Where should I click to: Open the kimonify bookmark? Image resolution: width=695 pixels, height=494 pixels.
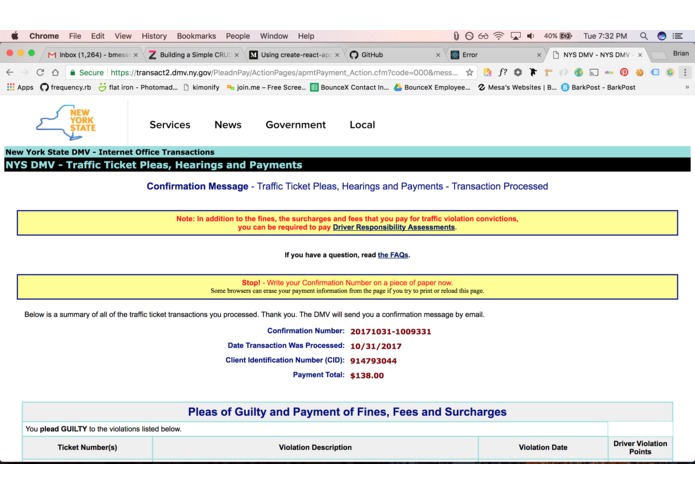[x=201, y=87]
